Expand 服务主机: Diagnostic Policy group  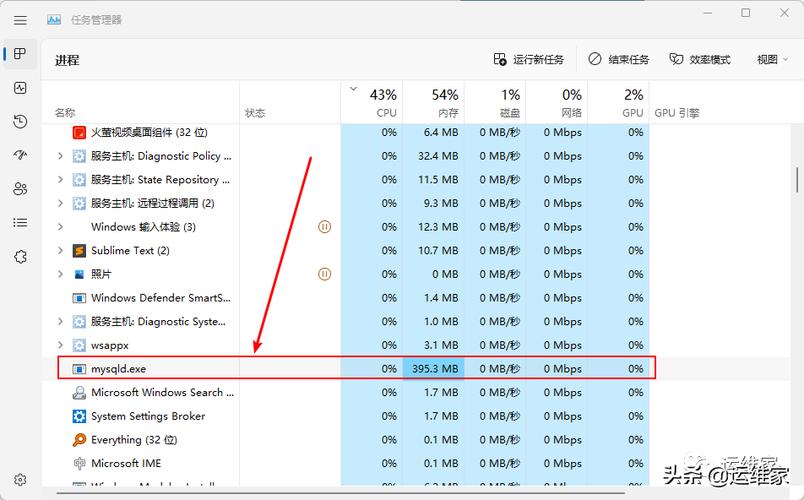click(x=60, y=156)
